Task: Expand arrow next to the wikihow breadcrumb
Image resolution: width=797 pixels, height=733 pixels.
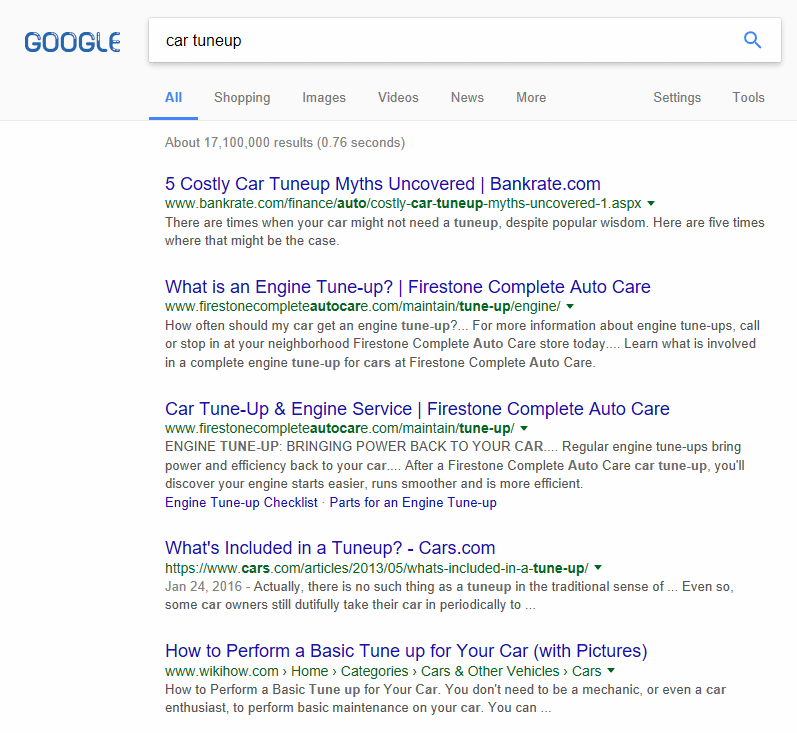Action: (x=611, y=671)
